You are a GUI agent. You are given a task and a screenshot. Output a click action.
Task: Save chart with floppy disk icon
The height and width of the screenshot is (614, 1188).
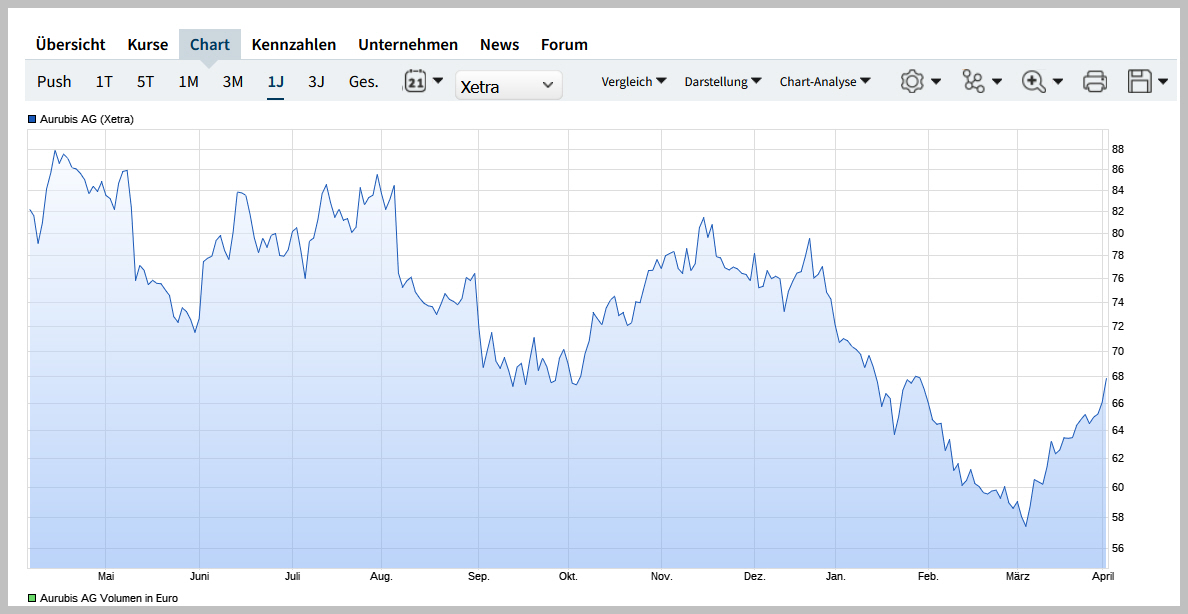pos(1139,81)
